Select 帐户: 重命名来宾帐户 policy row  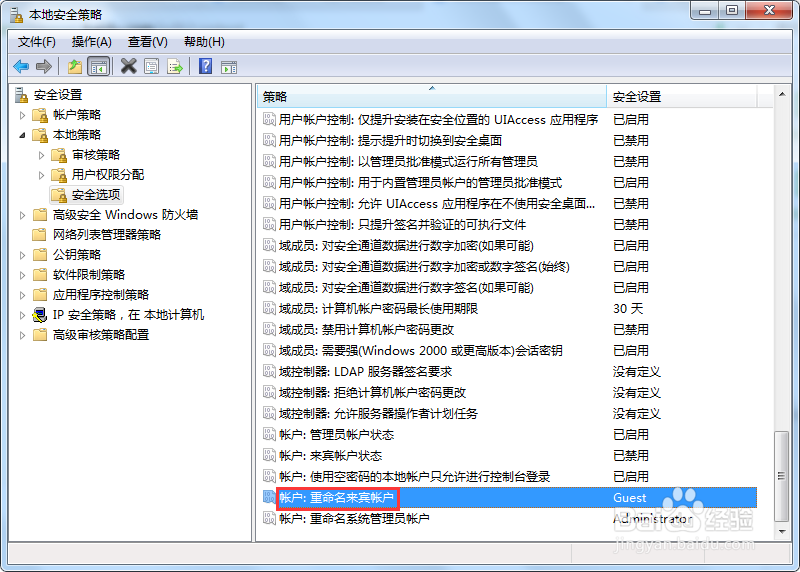509,498
